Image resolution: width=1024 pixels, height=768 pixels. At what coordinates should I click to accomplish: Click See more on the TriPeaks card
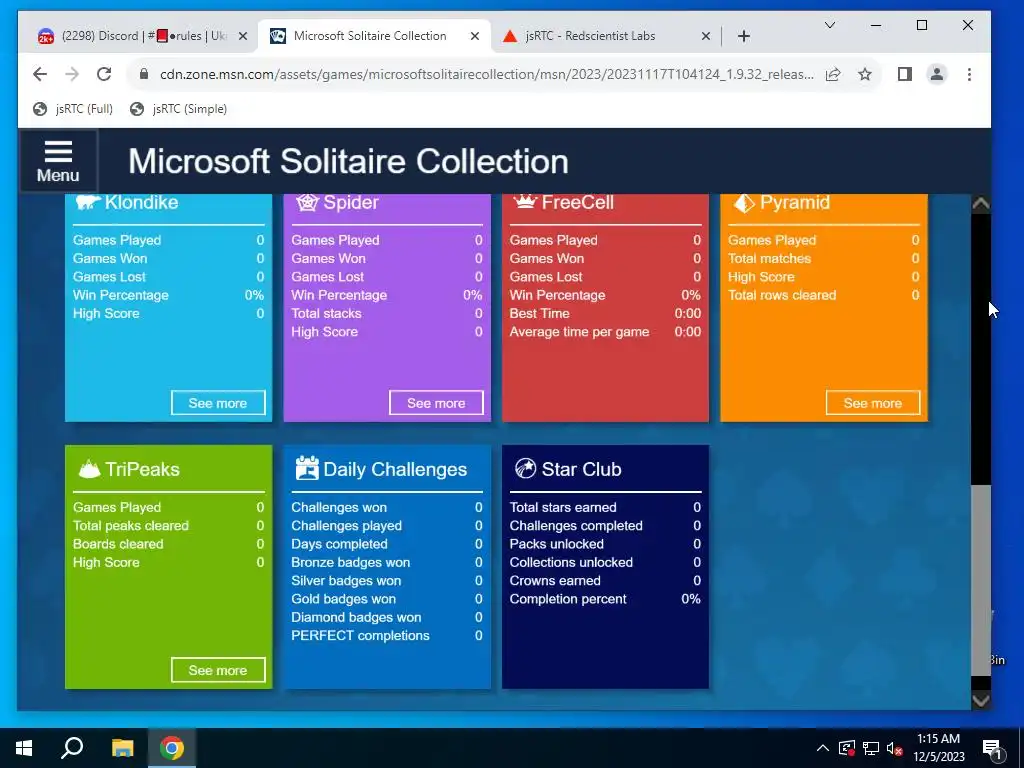(x=218, y=670)
